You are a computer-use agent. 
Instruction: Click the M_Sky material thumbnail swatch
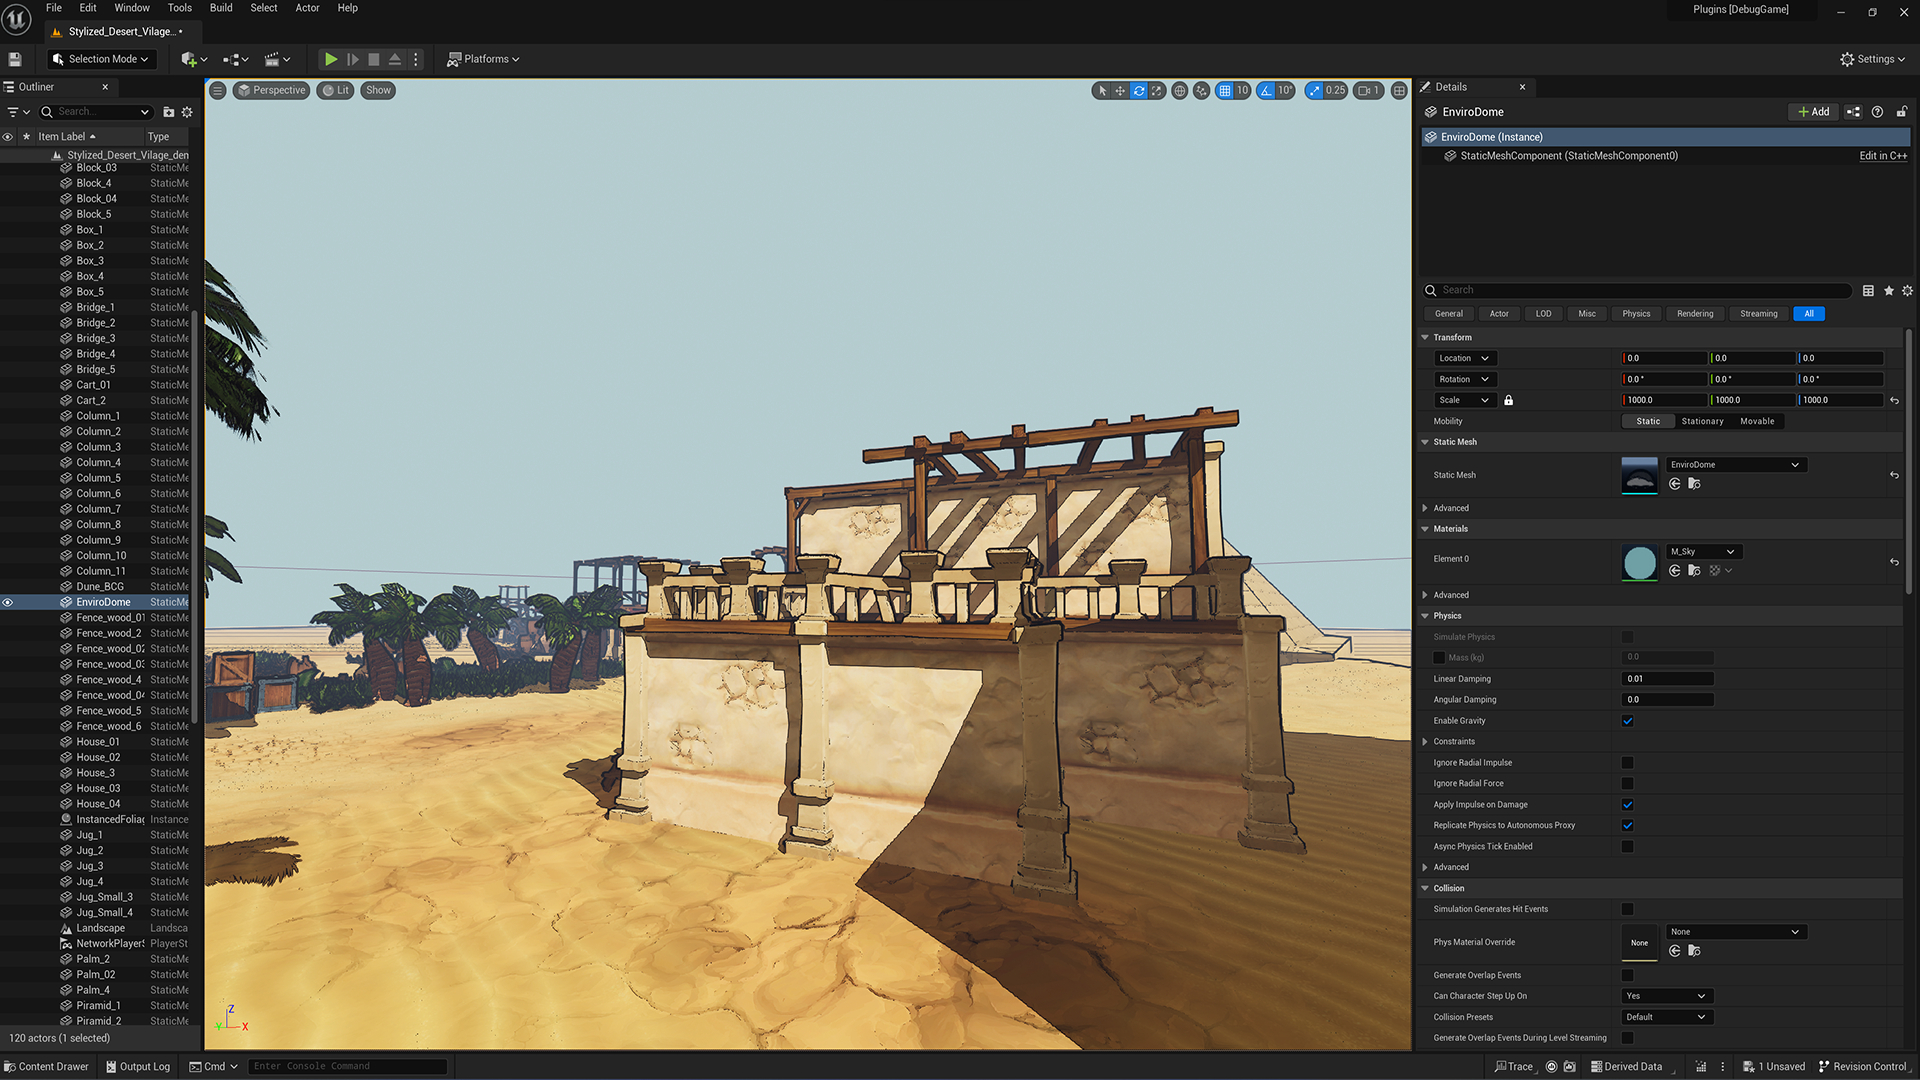[x=1639, y=563]
